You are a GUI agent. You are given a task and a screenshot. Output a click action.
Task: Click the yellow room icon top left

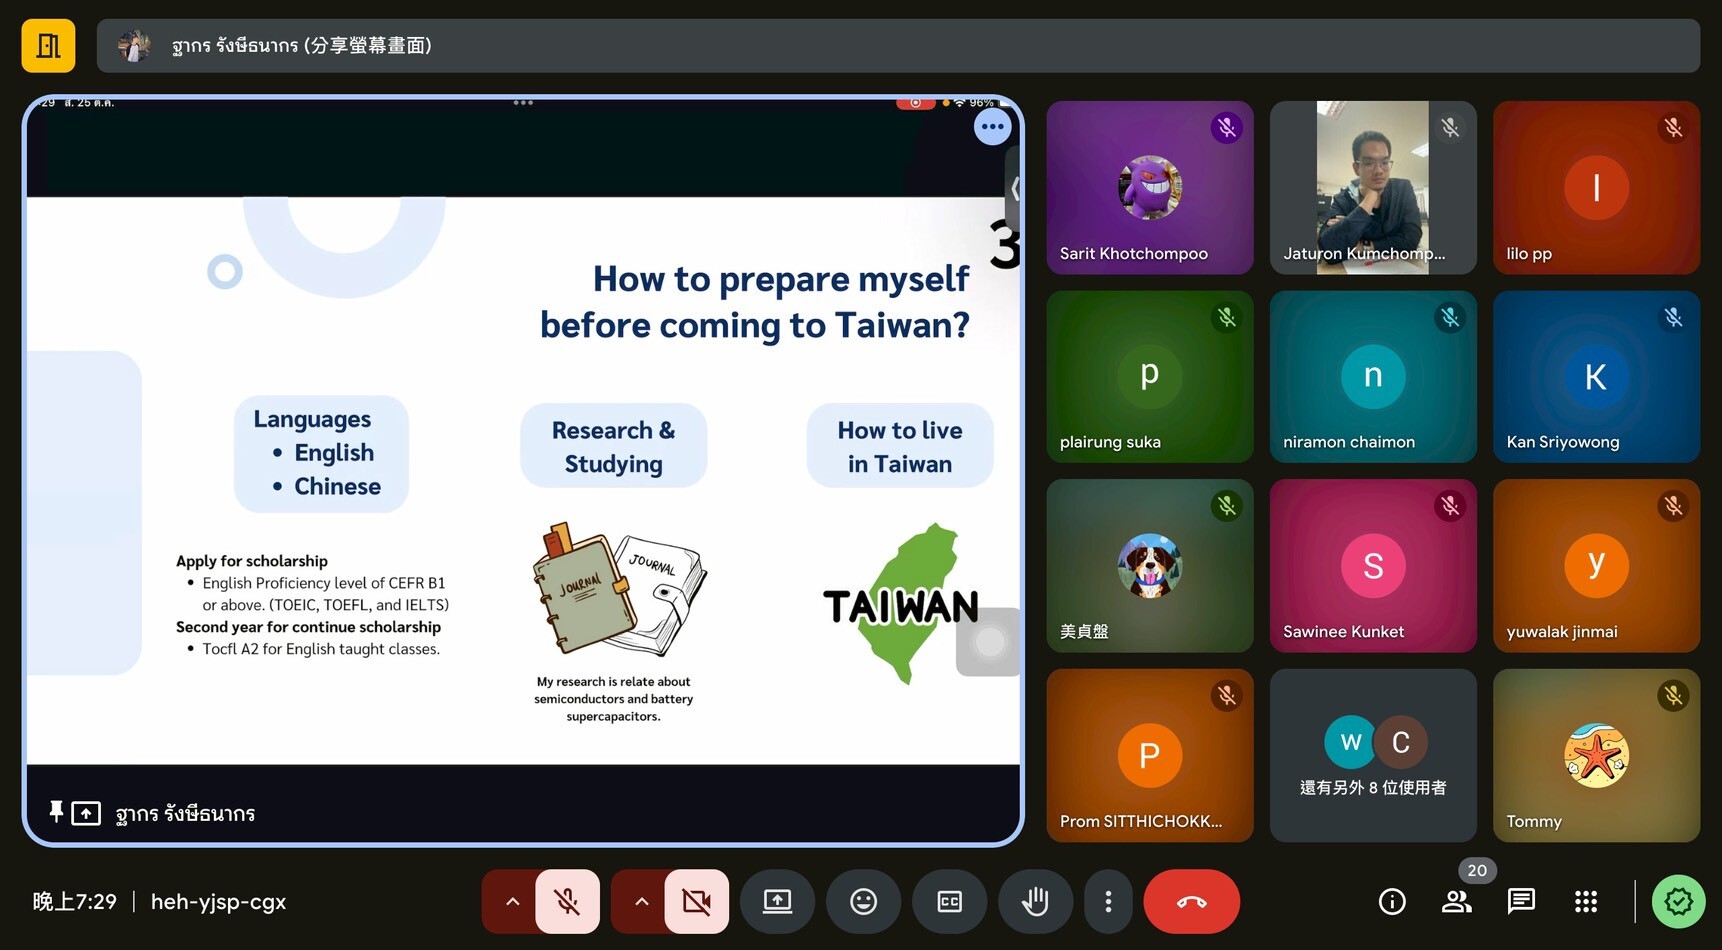(48, 46)
